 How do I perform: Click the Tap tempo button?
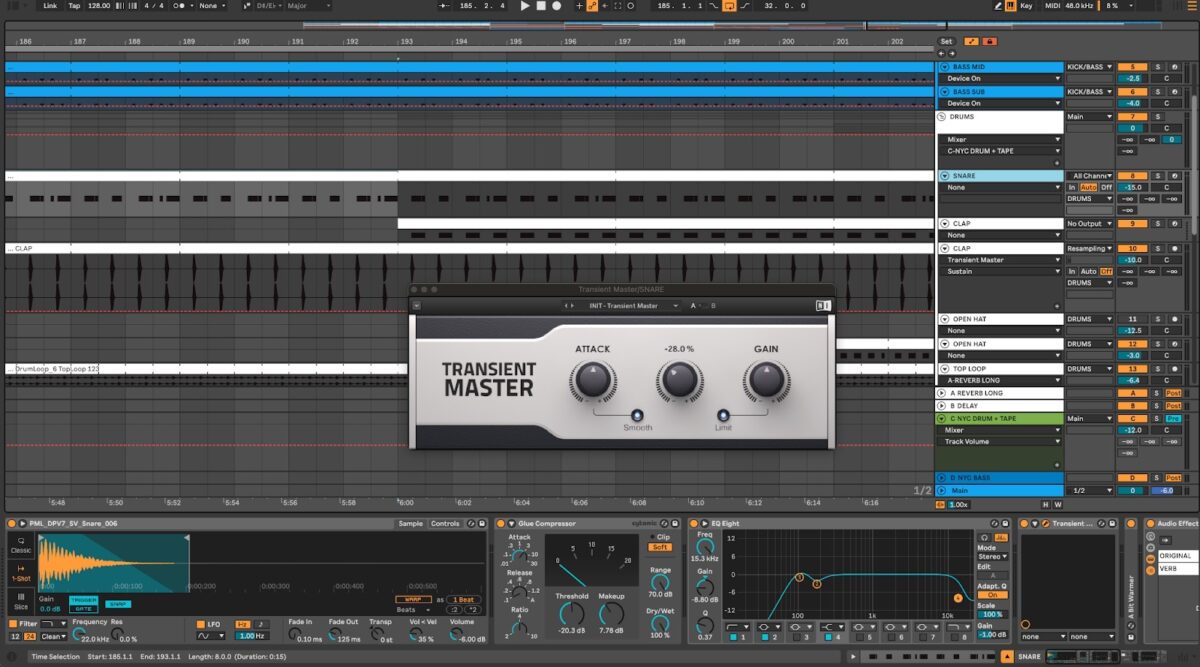(x=74, y=5)
